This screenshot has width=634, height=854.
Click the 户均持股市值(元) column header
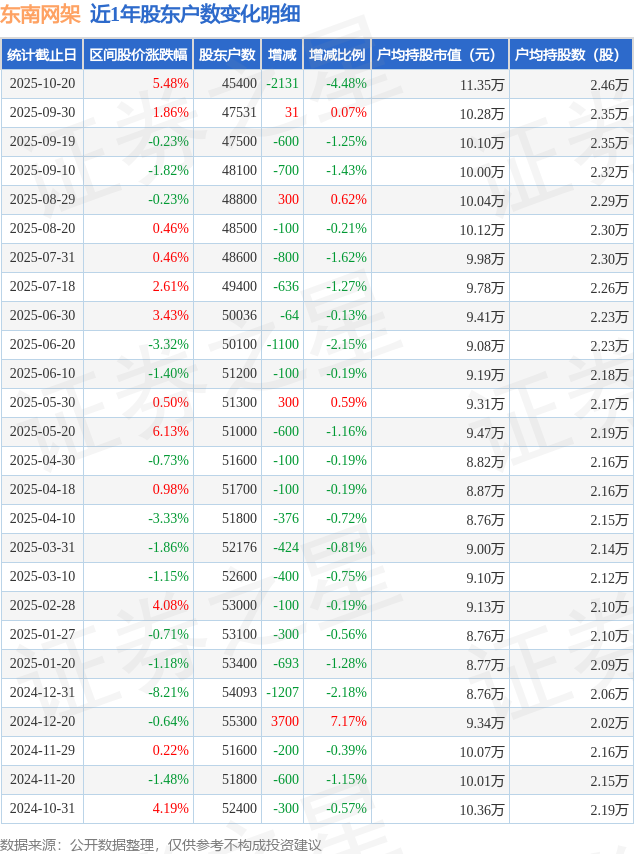tap(439, 55)
